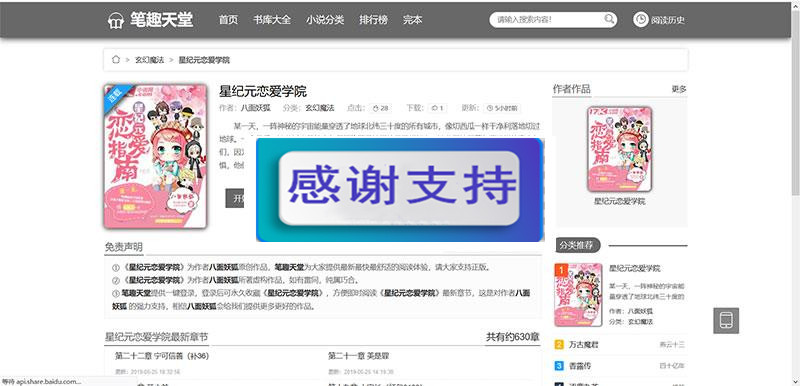The height and width of the screenshot is (386, 800).
Task: Open the 排行榜 ranking page
Action: coord(373,20)
